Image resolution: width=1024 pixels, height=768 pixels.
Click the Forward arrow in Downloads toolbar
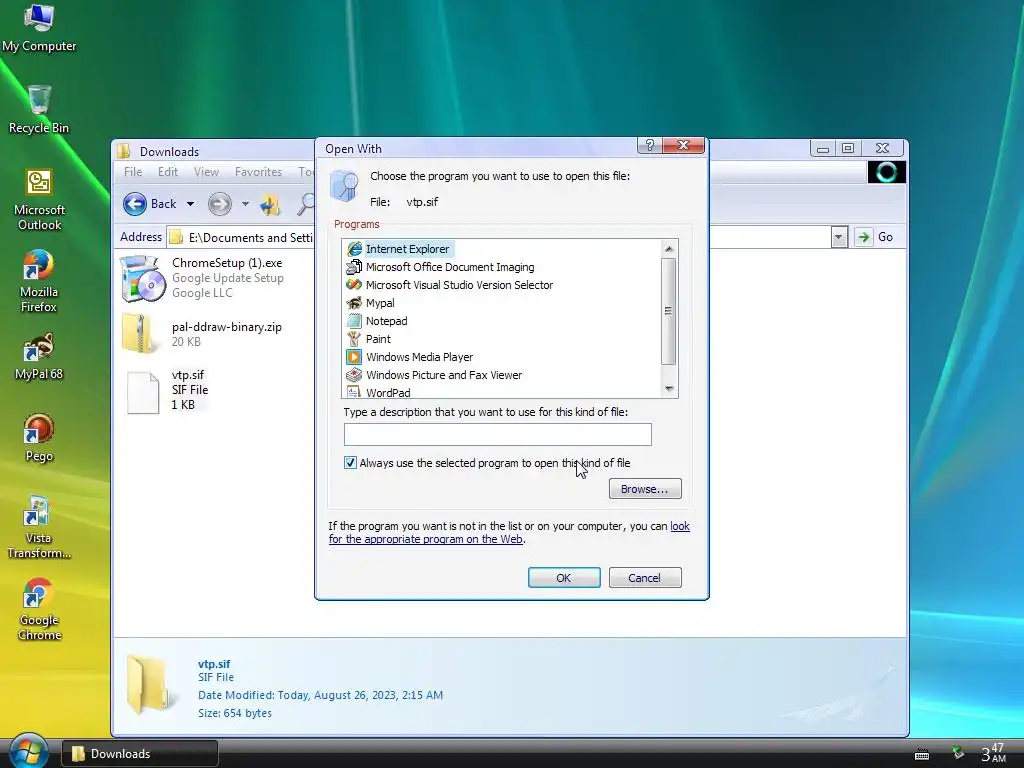[x=219, y=204]
